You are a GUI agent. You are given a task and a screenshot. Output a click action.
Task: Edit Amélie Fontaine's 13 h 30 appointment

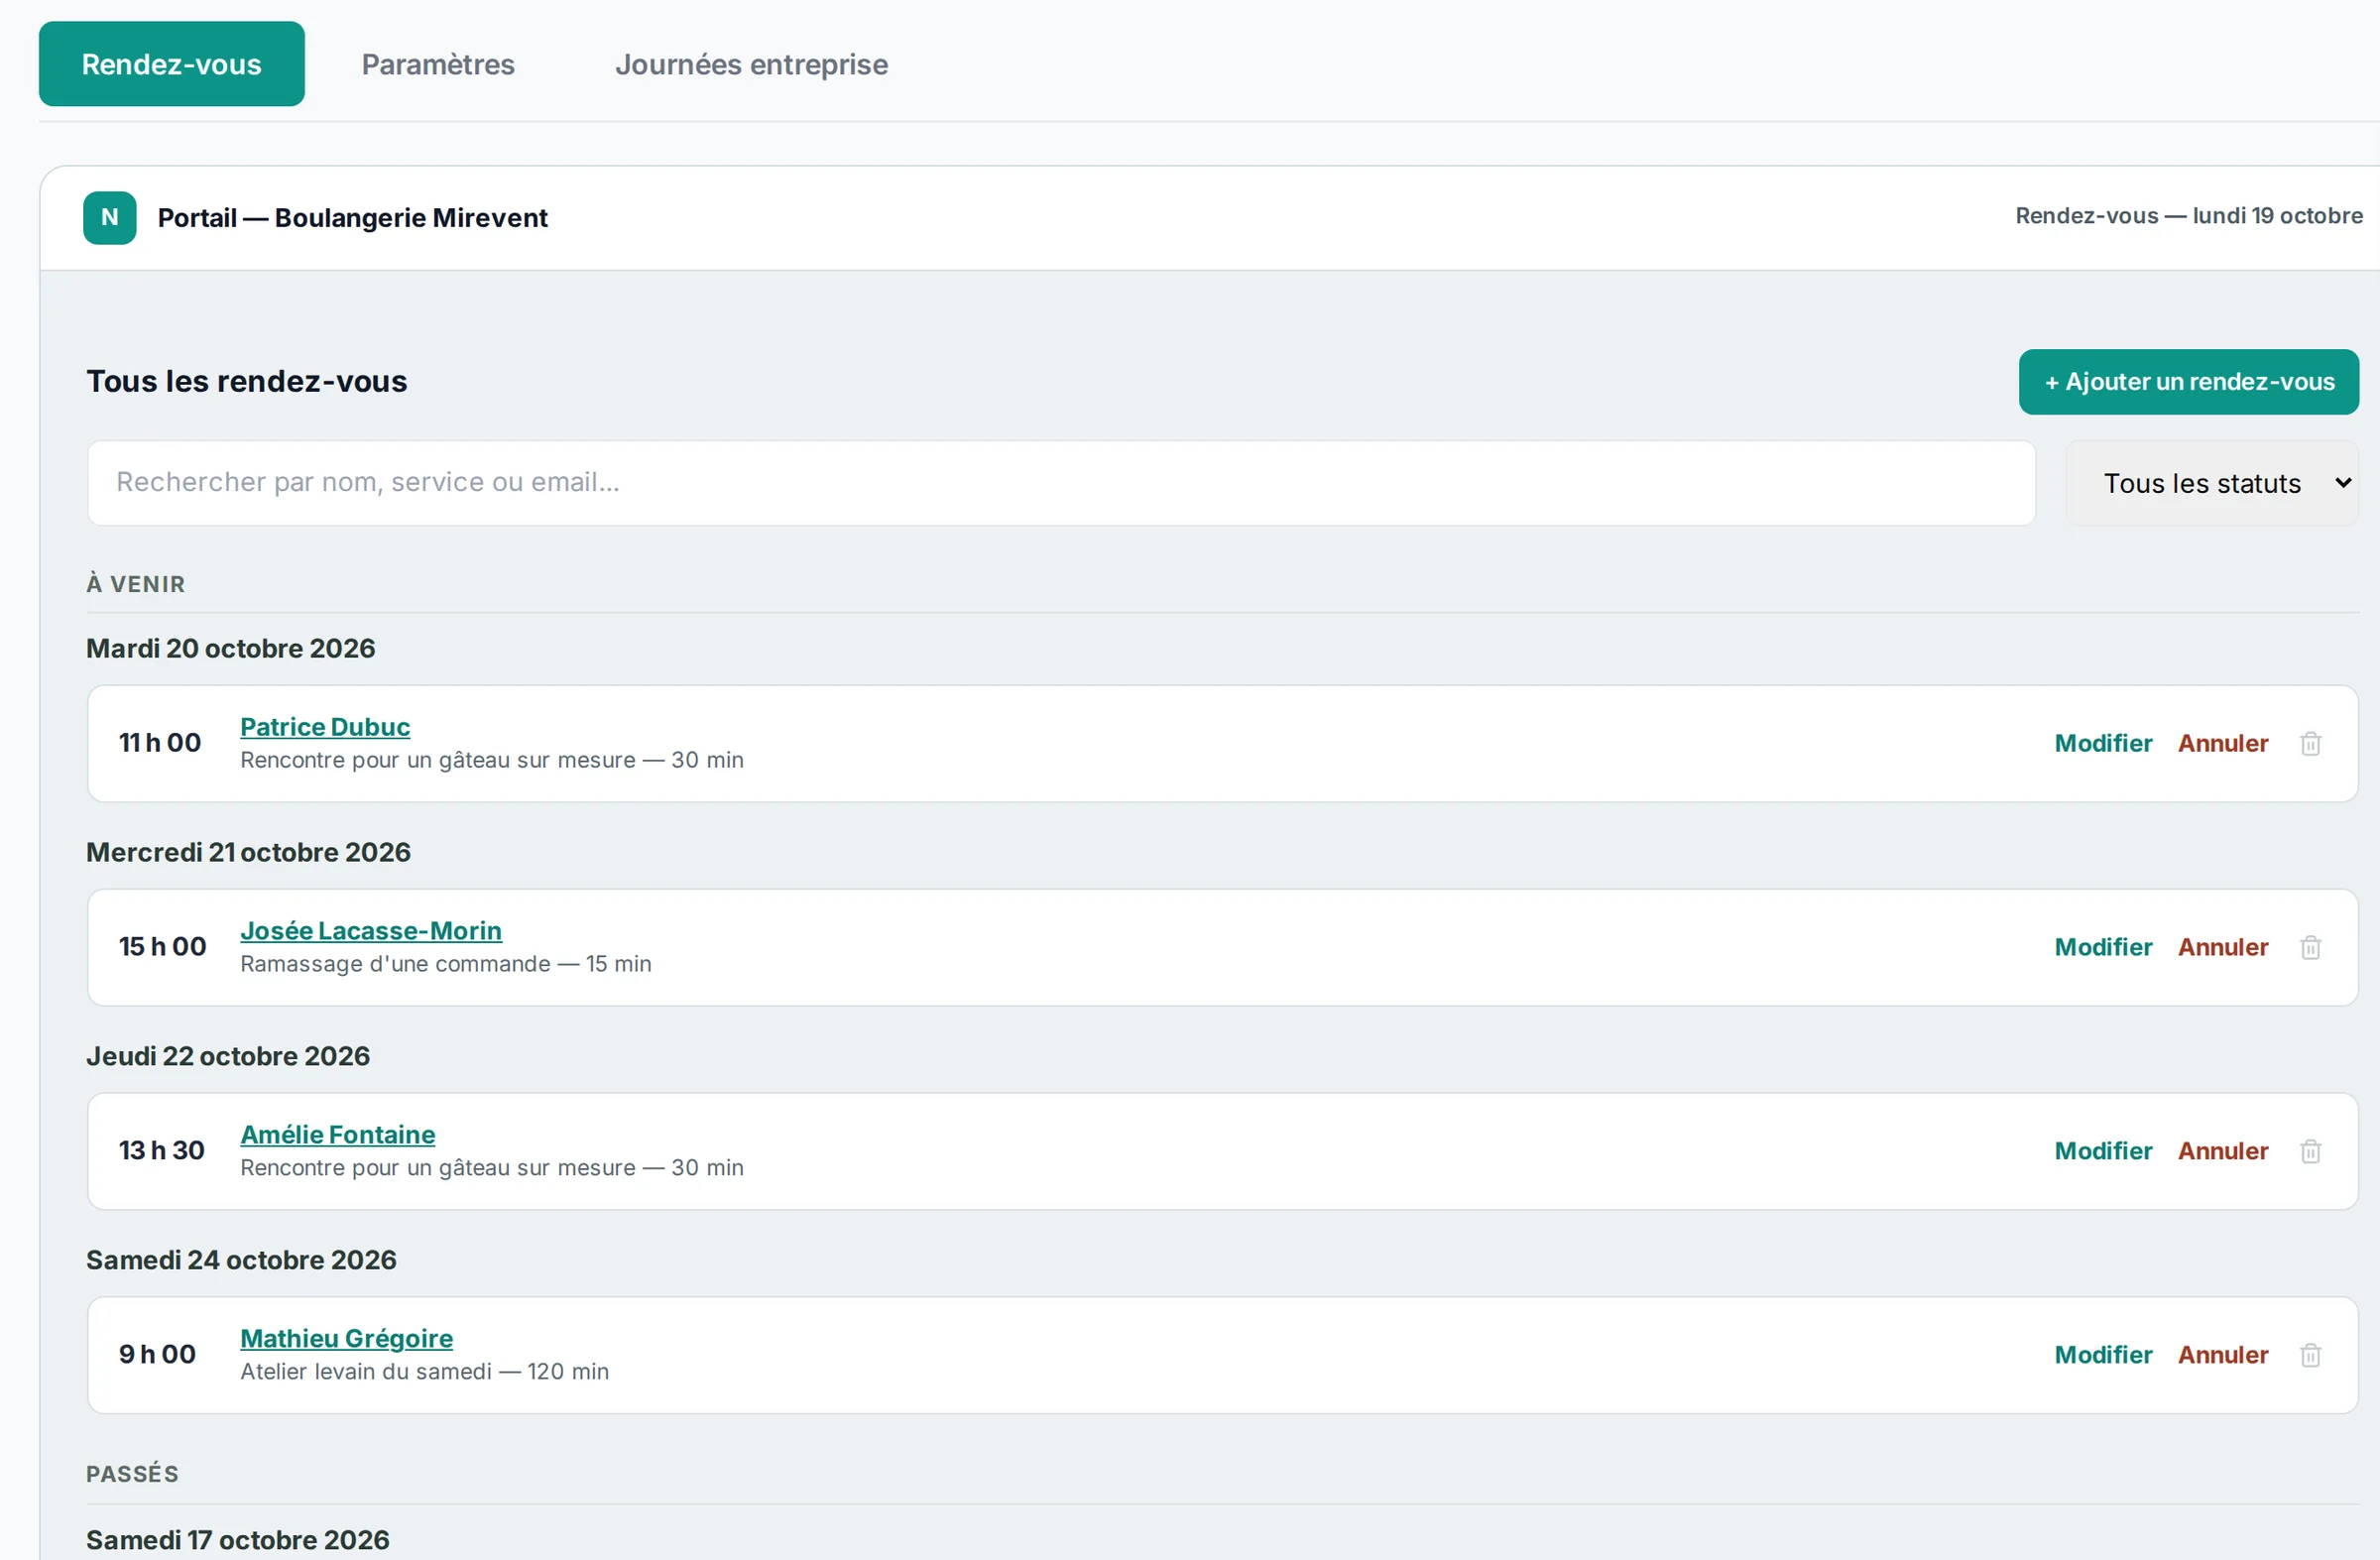pos(2103,1151)
